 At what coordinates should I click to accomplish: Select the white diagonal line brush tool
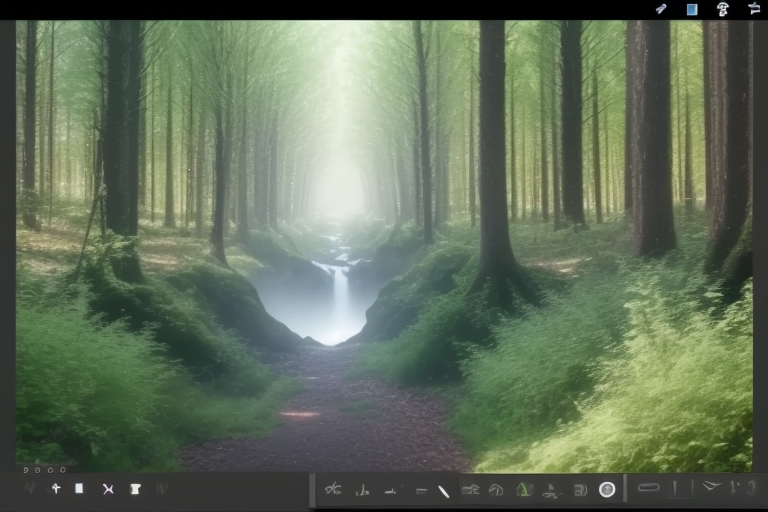tap(444, 490)
